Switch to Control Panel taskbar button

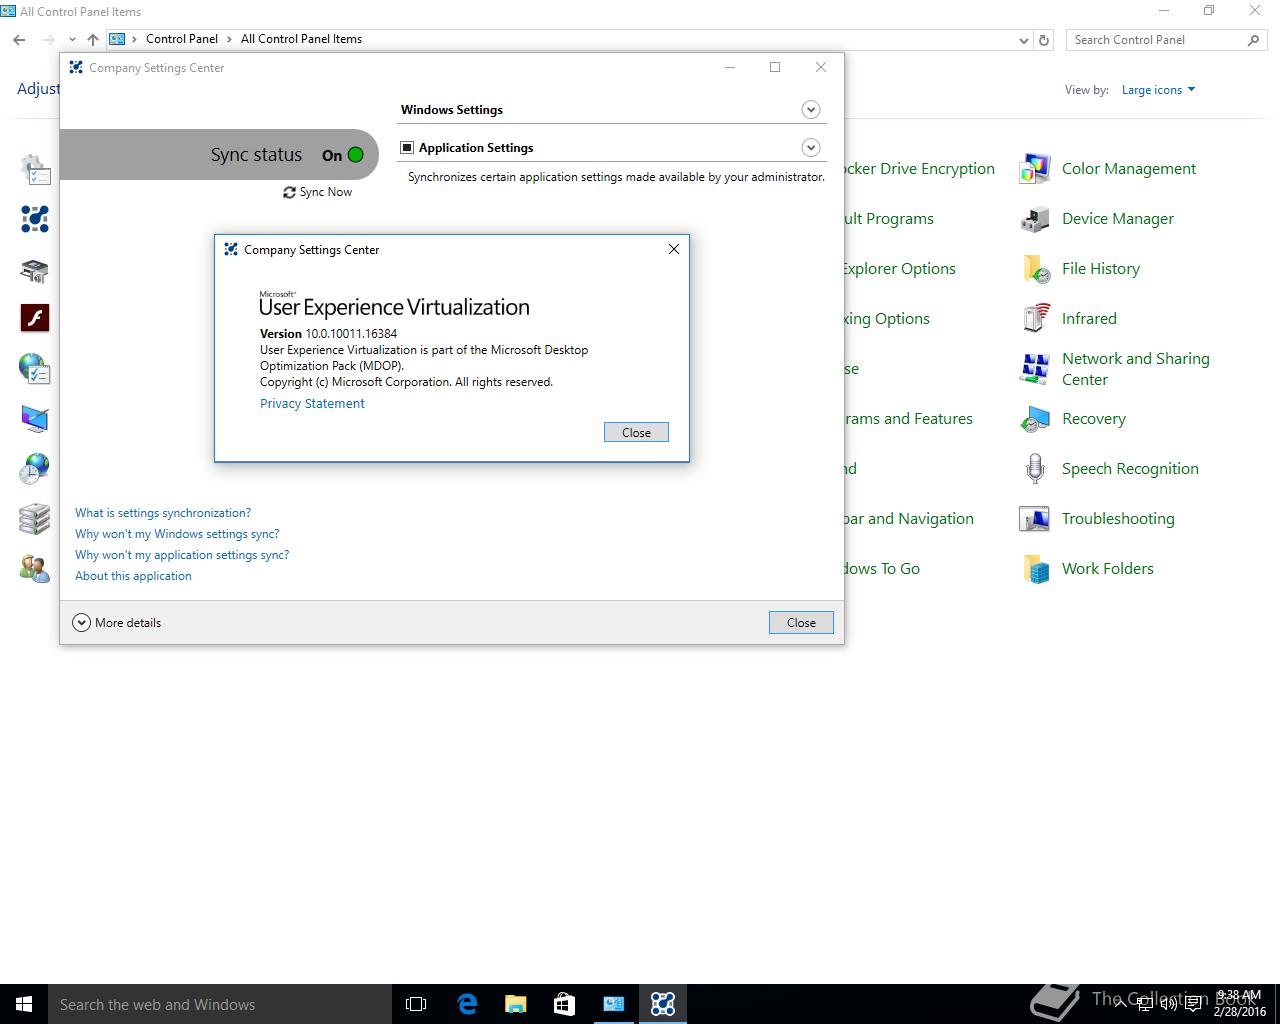(x=614, y=1004)
